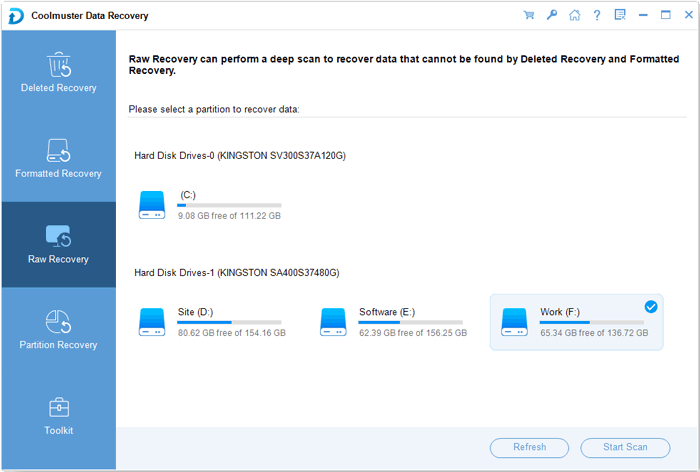Click "9.08 GB free of 111.22 GB"
The width and height of the screenshot is (700, 472).
[x=229, y=216]
